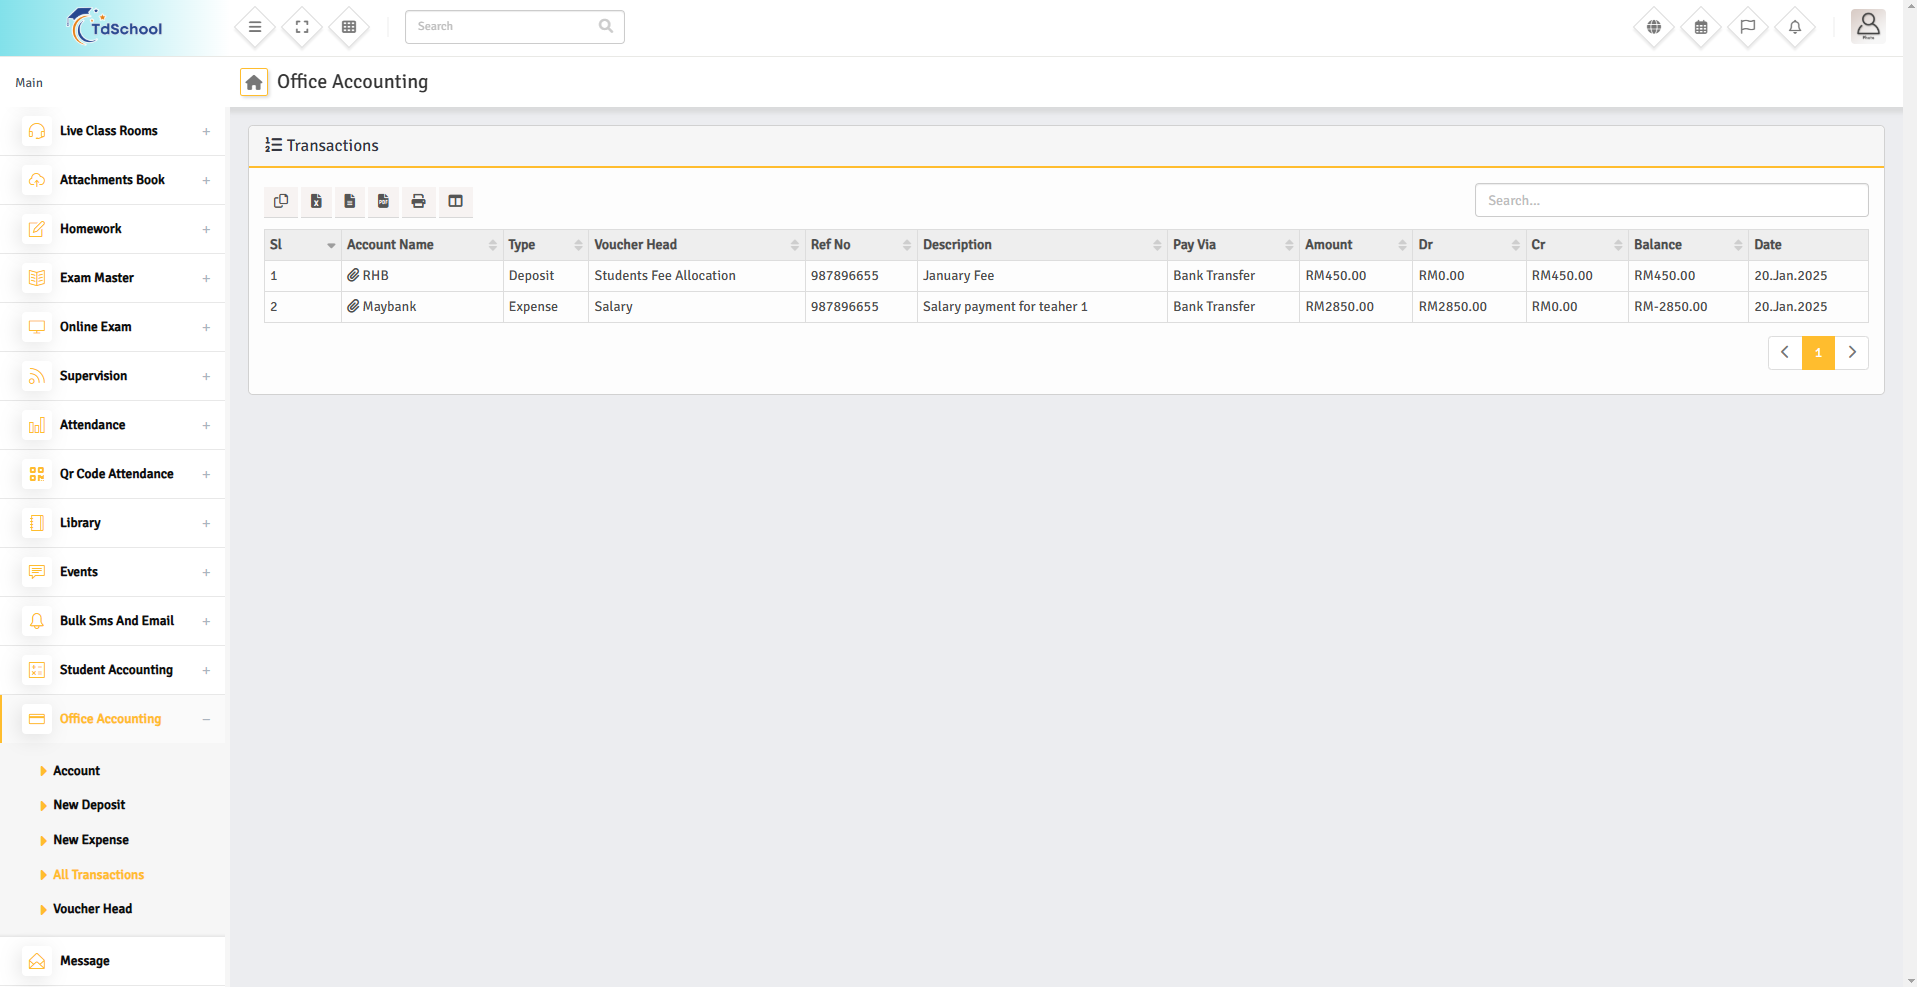The image size is (1917, 987).
Task: Open the column visibility button
Action: pyautogui.click(x=455, y=201)
